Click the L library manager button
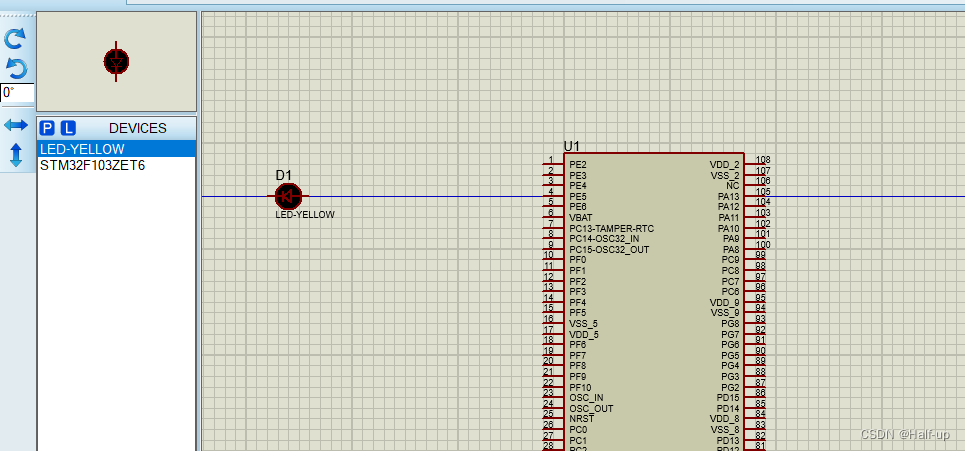965x451 pixels. click(68, 128)
